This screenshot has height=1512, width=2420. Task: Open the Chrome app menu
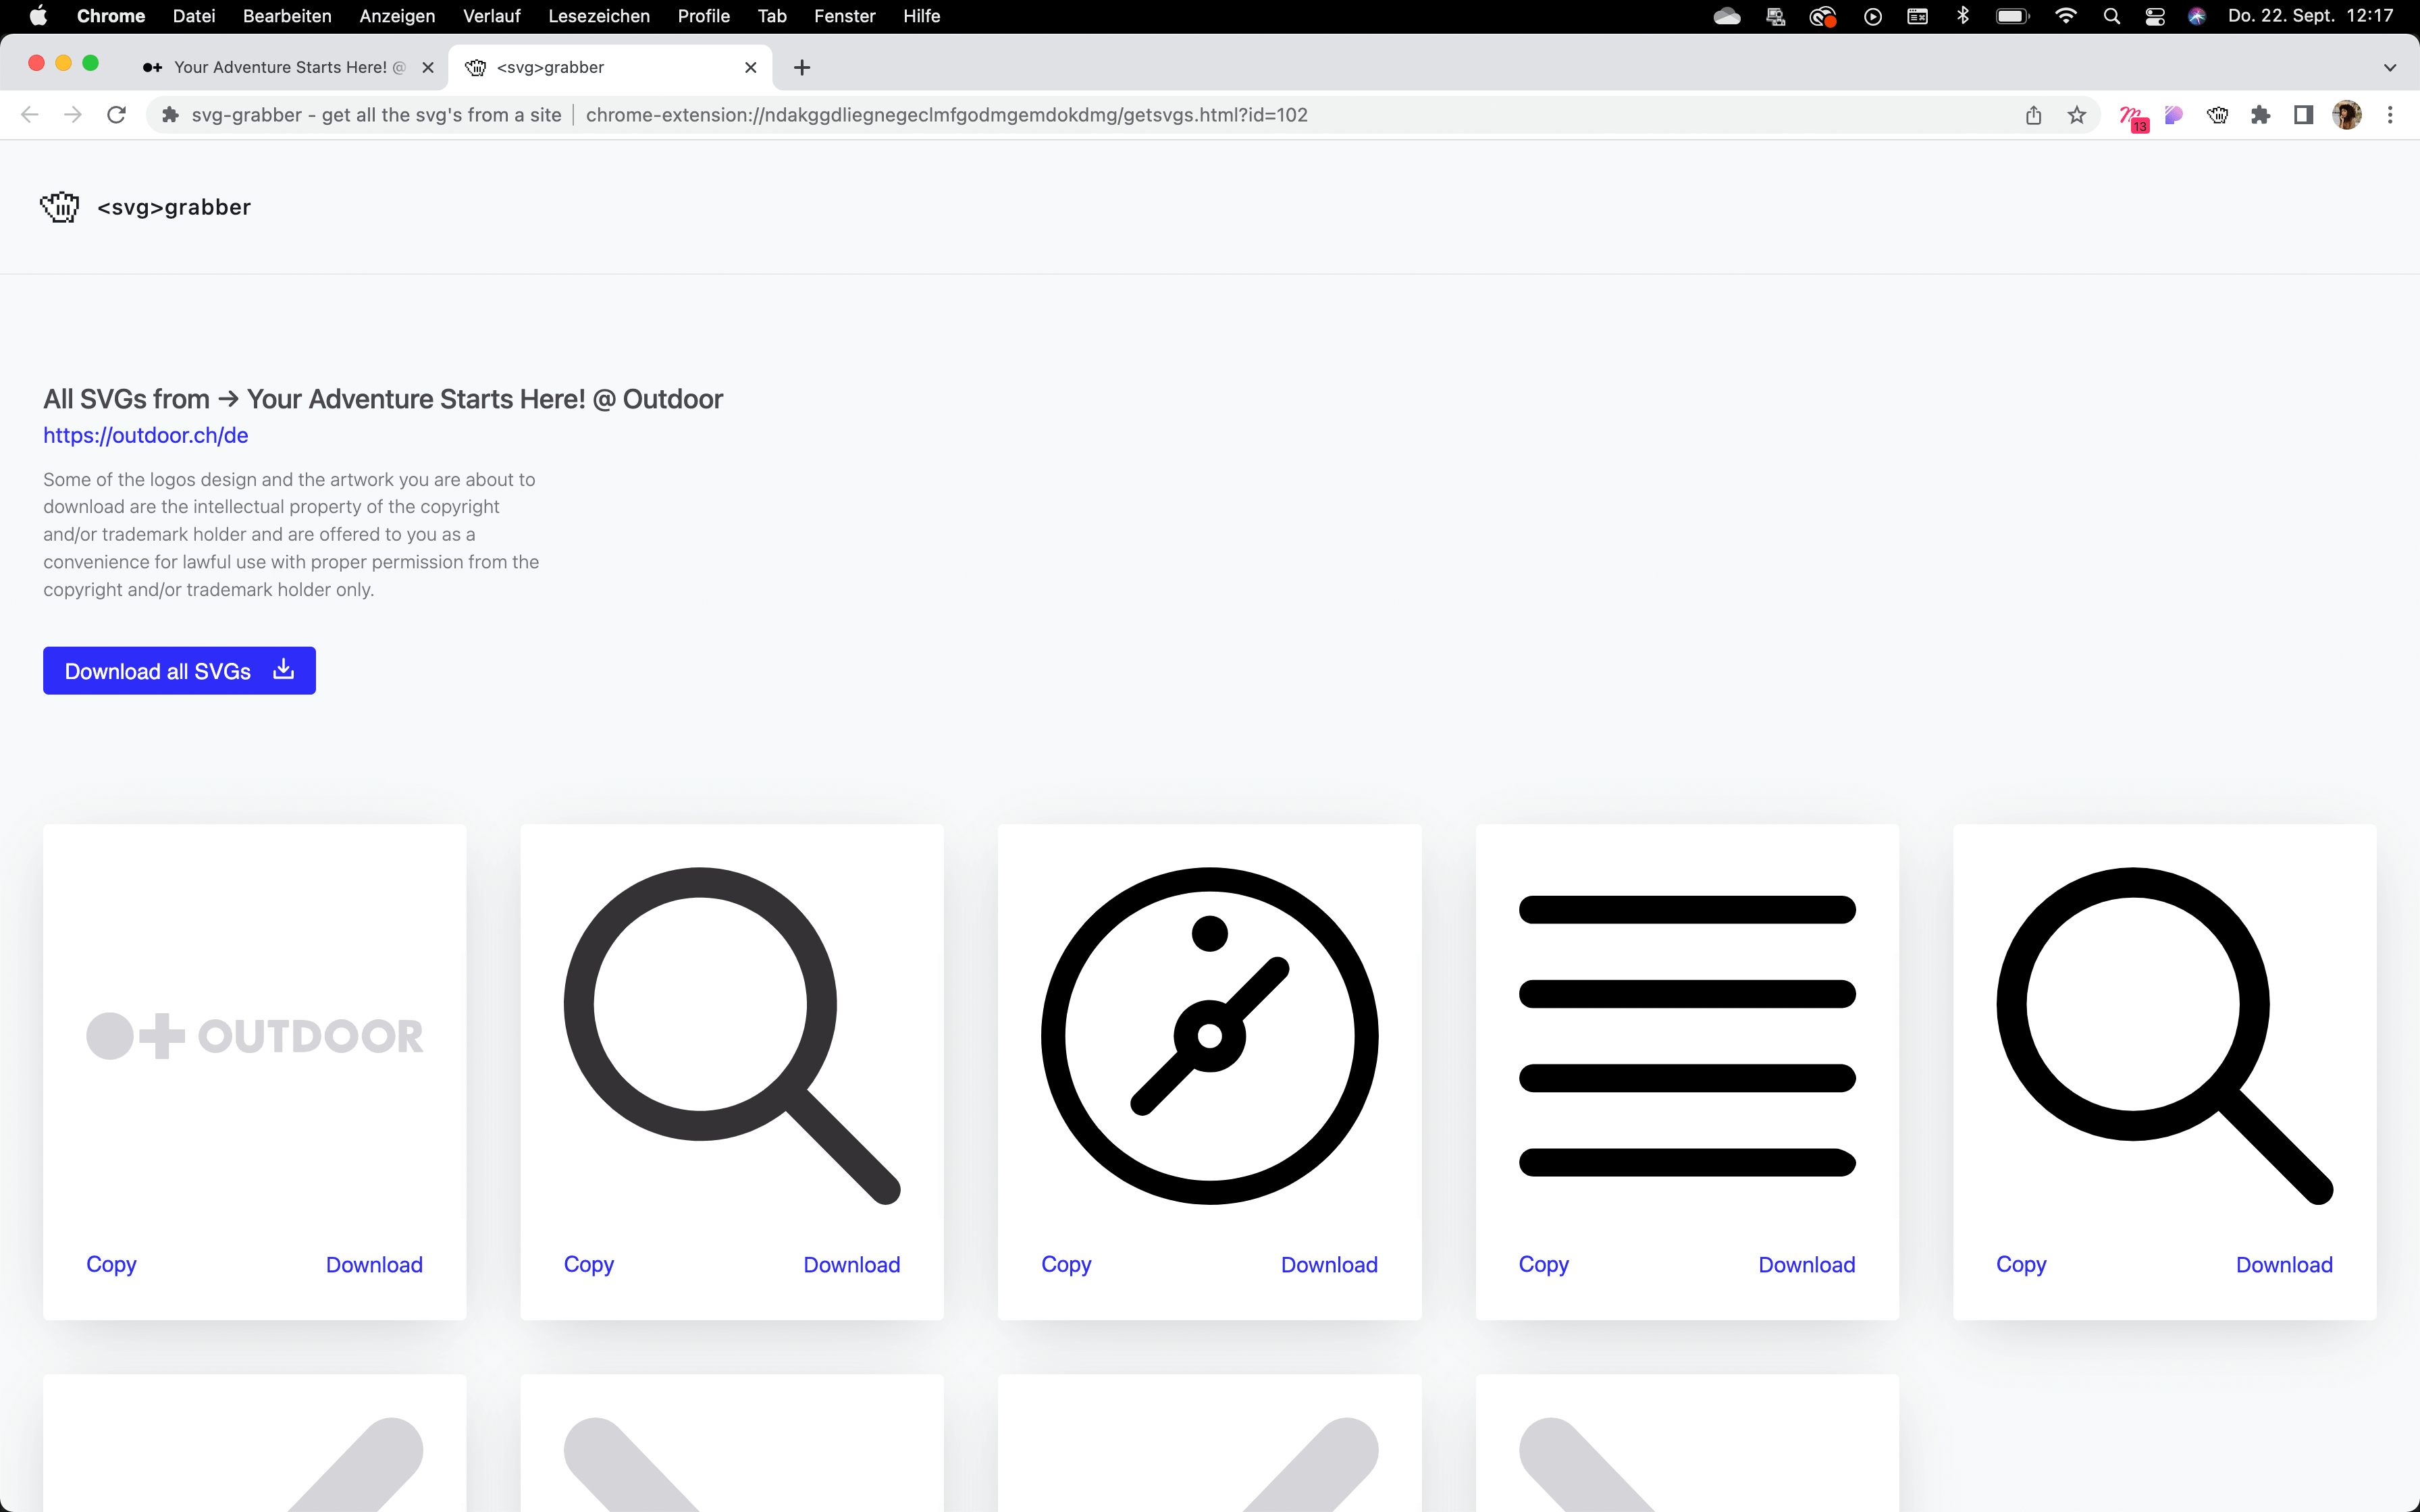tap(111, 16)
